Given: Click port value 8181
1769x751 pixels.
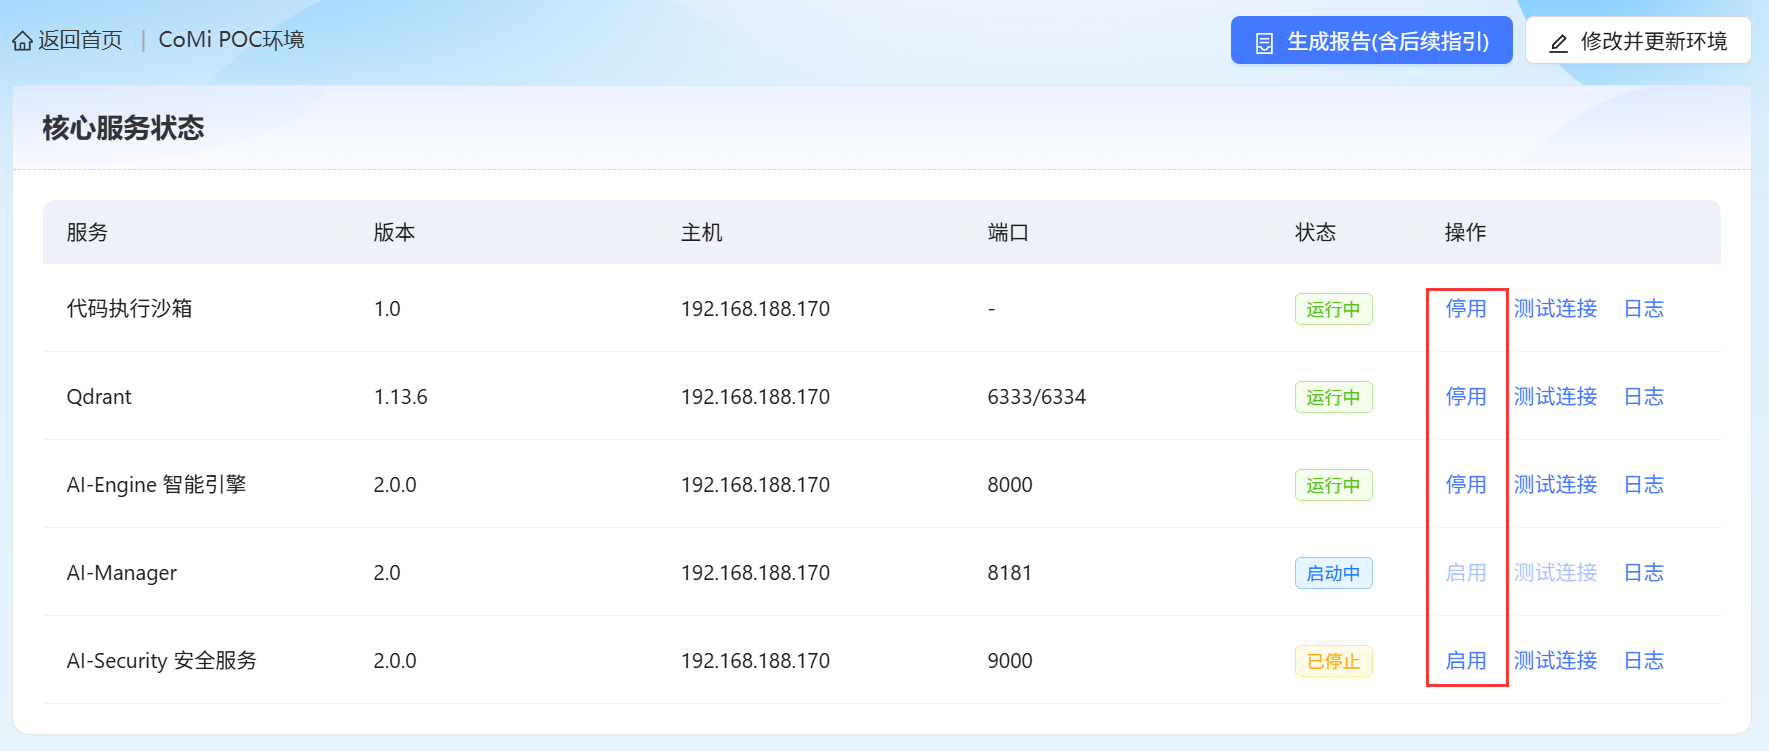Looking at the screenshot, I should pyautogui.click(x=1009, y=573).
